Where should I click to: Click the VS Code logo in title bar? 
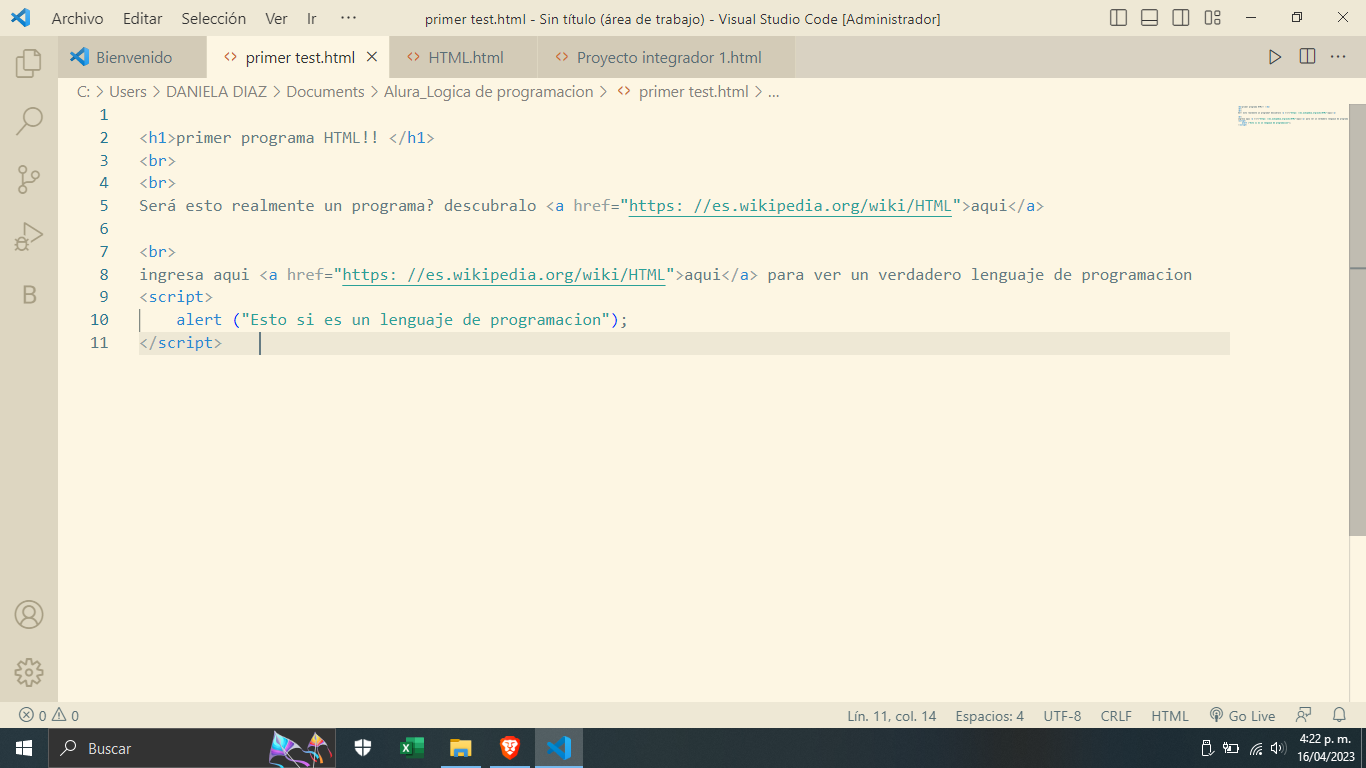pos(20,18)
